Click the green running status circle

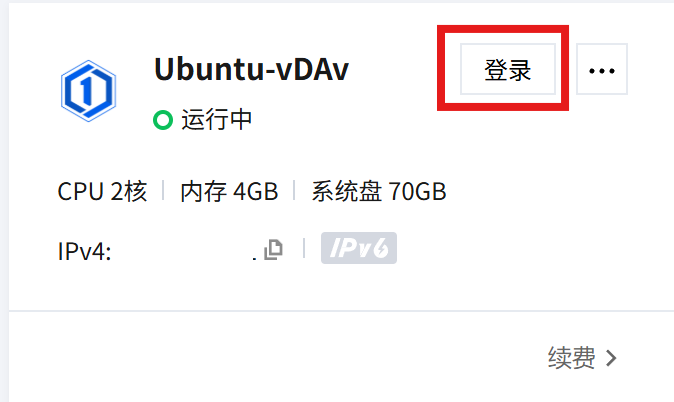point(163,120)
